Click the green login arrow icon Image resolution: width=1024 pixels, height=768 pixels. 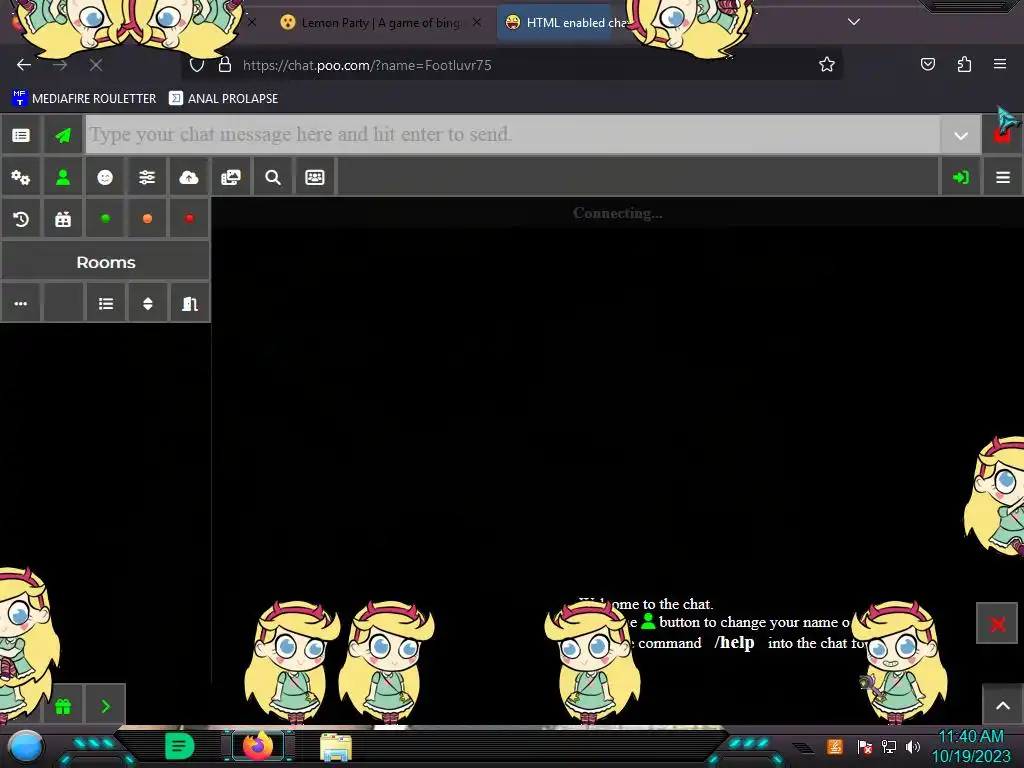[961, 177]
